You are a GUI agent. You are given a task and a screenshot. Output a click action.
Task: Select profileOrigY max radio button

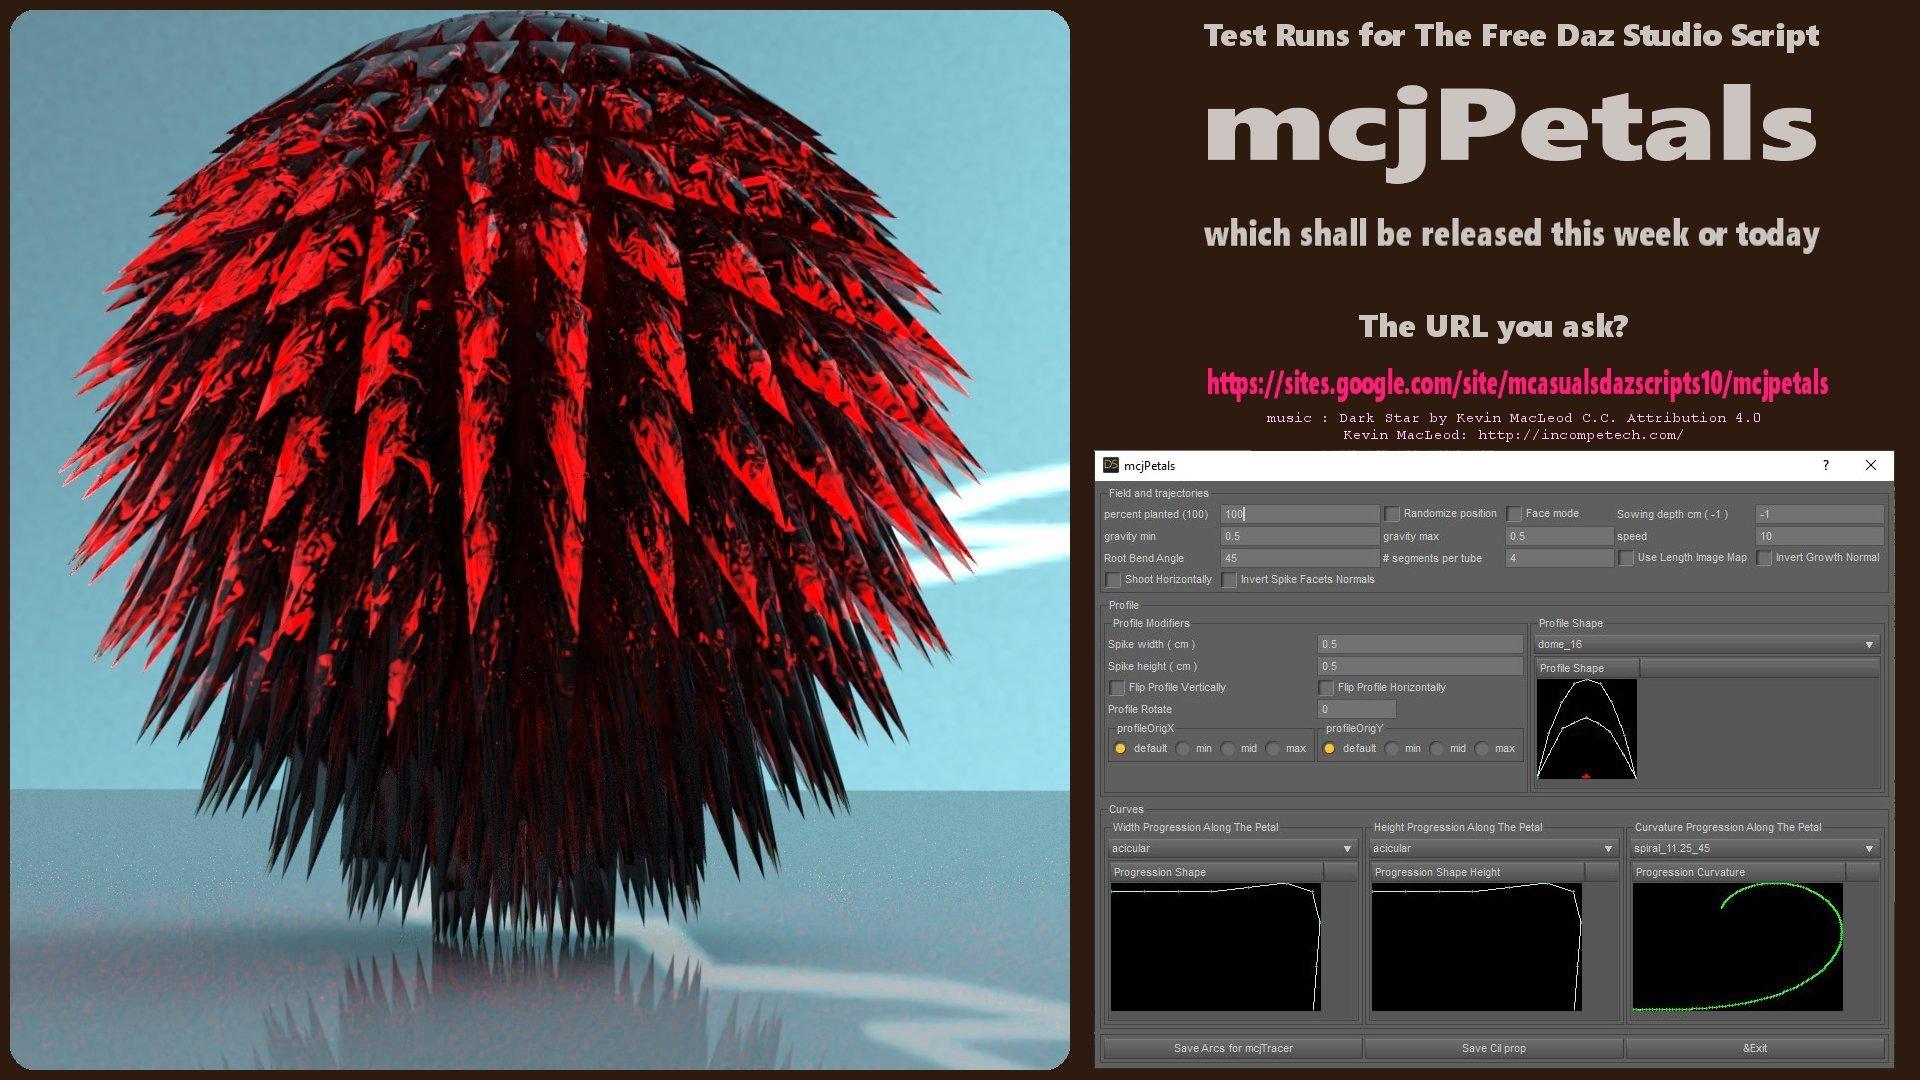point(1482,749)
